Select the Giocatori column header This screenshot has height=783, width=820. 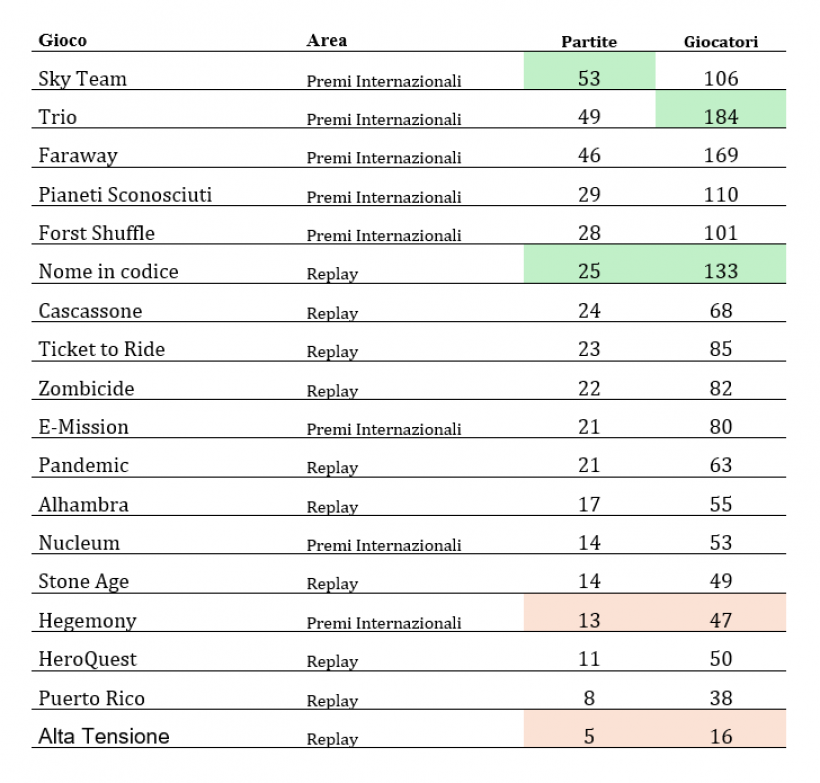(721, 41)
